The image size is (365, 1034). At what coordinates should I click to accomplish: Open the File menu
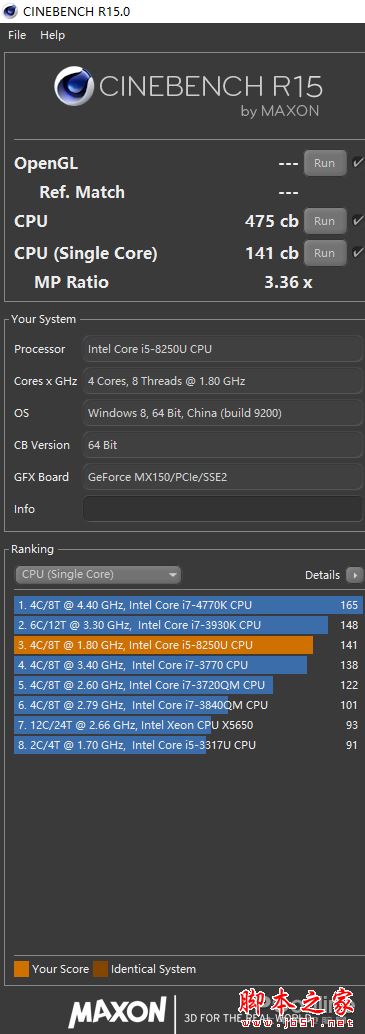tap(17, 35)
